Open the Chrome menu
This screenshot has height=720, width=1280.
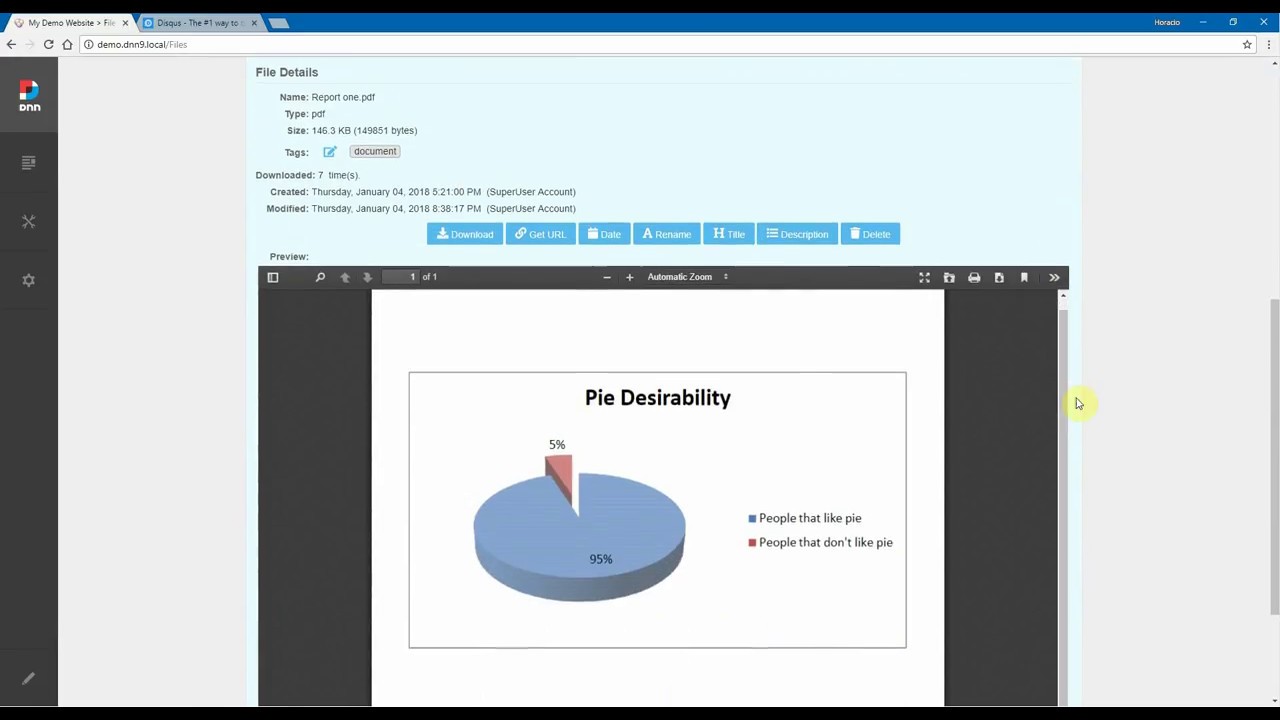[x=1270, y=44]
